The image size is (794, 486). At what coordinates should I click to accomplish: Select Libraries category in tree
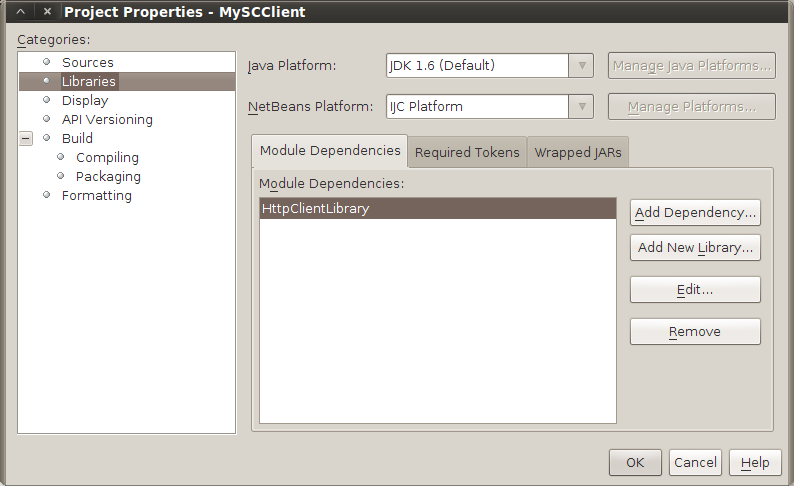(x=89, y=81)
